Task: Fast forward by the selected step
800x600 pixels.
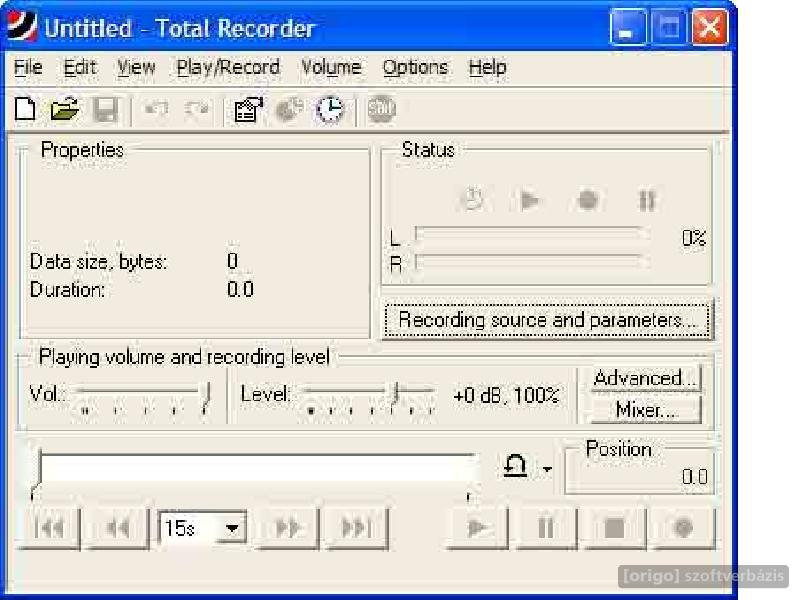Action: click(x=288, y=528)
